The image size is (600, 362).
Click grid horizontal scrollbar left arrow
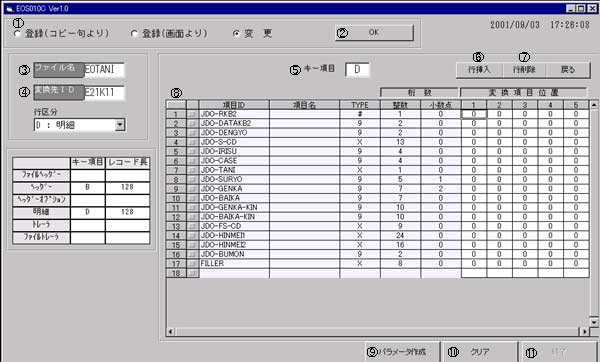point(171,332)
